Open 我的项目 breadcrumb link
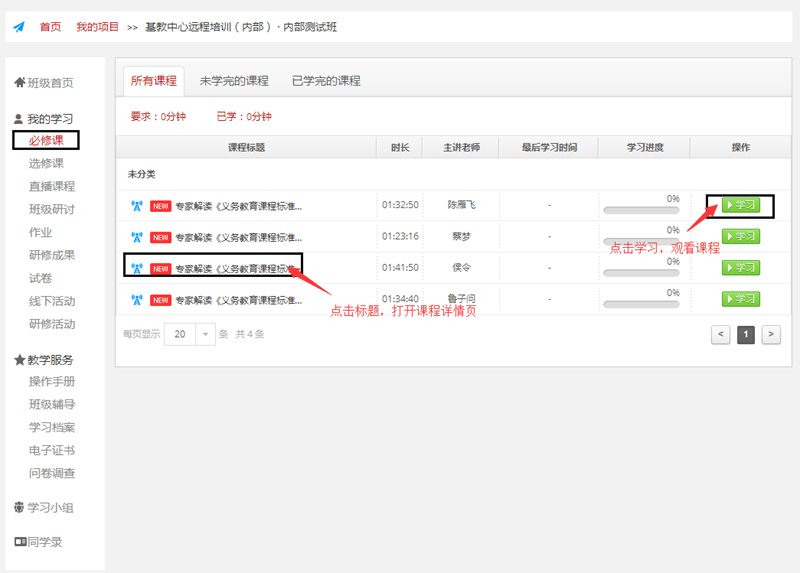Viewport: 800px width, 573px height. coord(97,27)
